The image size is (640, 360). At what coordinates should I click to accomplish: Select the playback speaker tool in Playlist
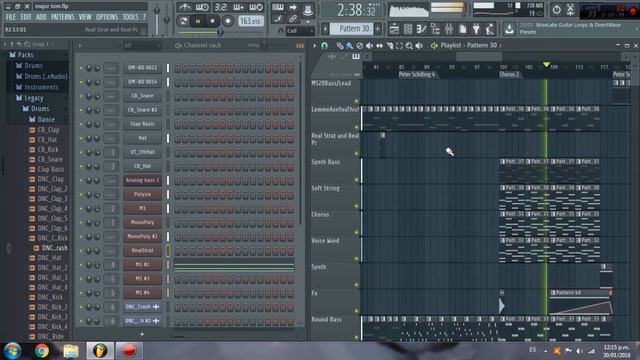(x=419, y=46)
